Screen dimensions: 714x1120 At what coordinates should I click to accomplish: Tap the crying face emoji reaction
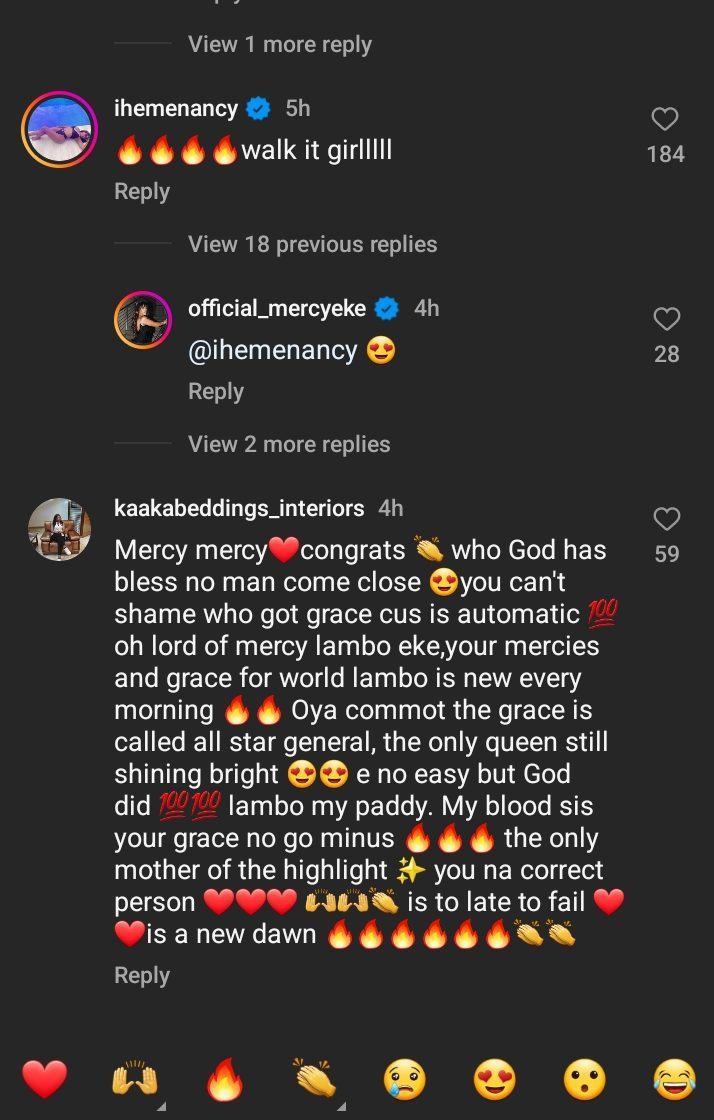click(405, 1080)
